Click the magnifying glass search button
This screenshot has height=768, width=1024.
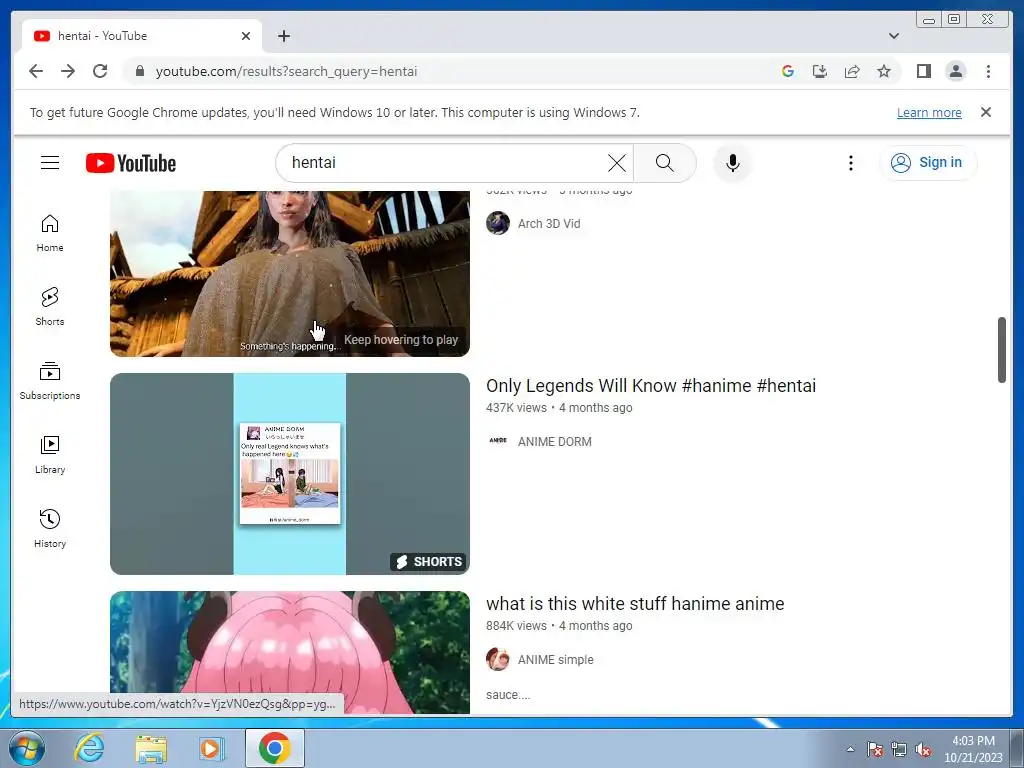[x=664, y=163]
